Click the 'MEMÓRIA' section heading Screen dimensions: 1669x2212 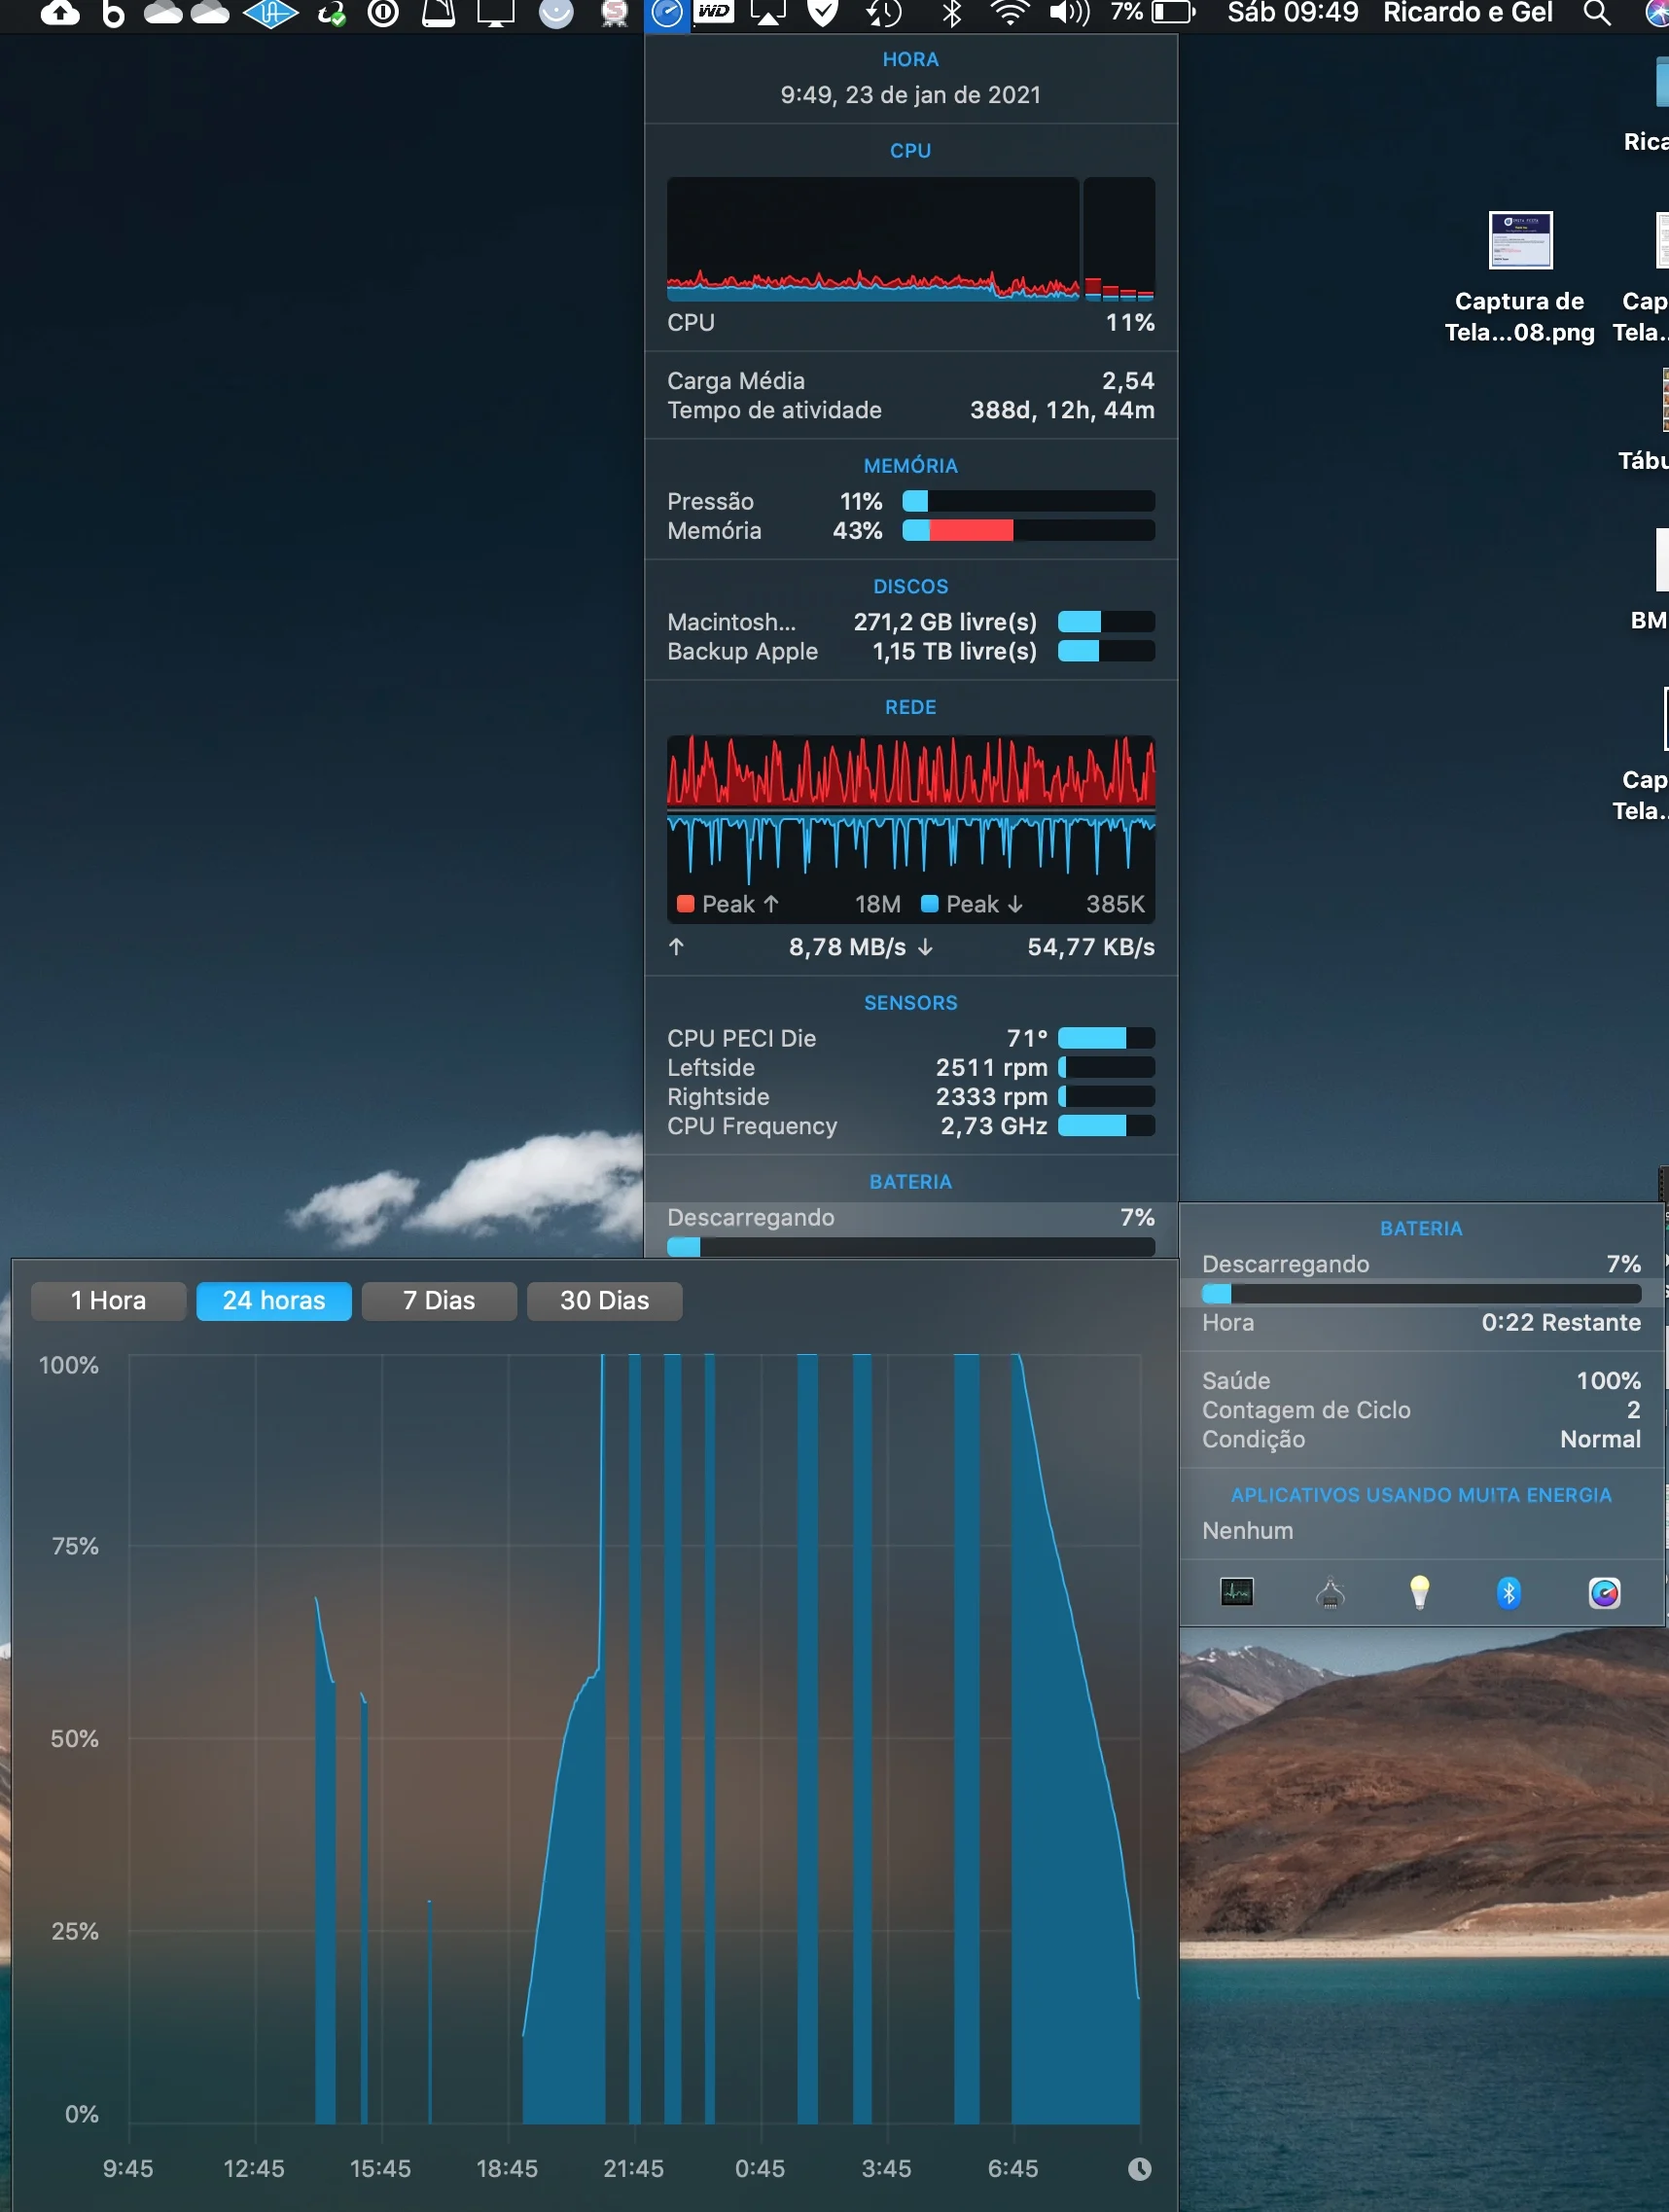[x=910, y=465]
